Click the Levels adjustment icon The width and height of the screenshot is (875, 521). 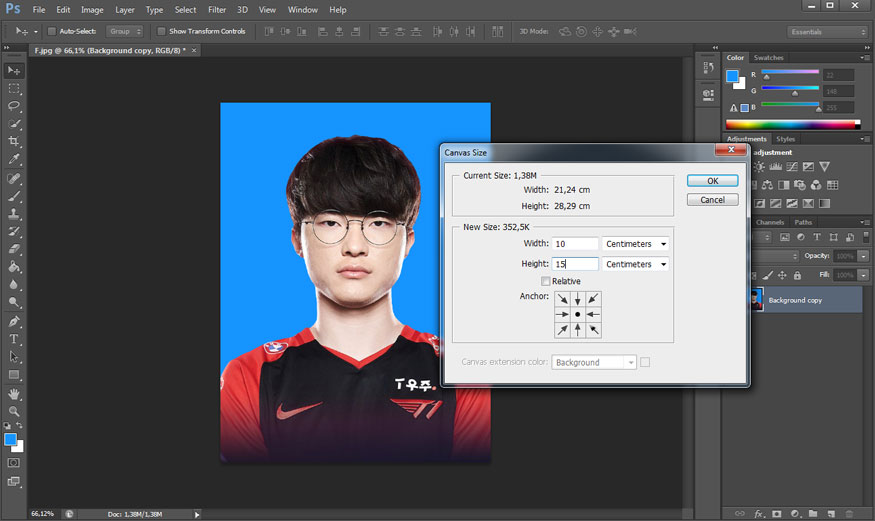point(776,167)
